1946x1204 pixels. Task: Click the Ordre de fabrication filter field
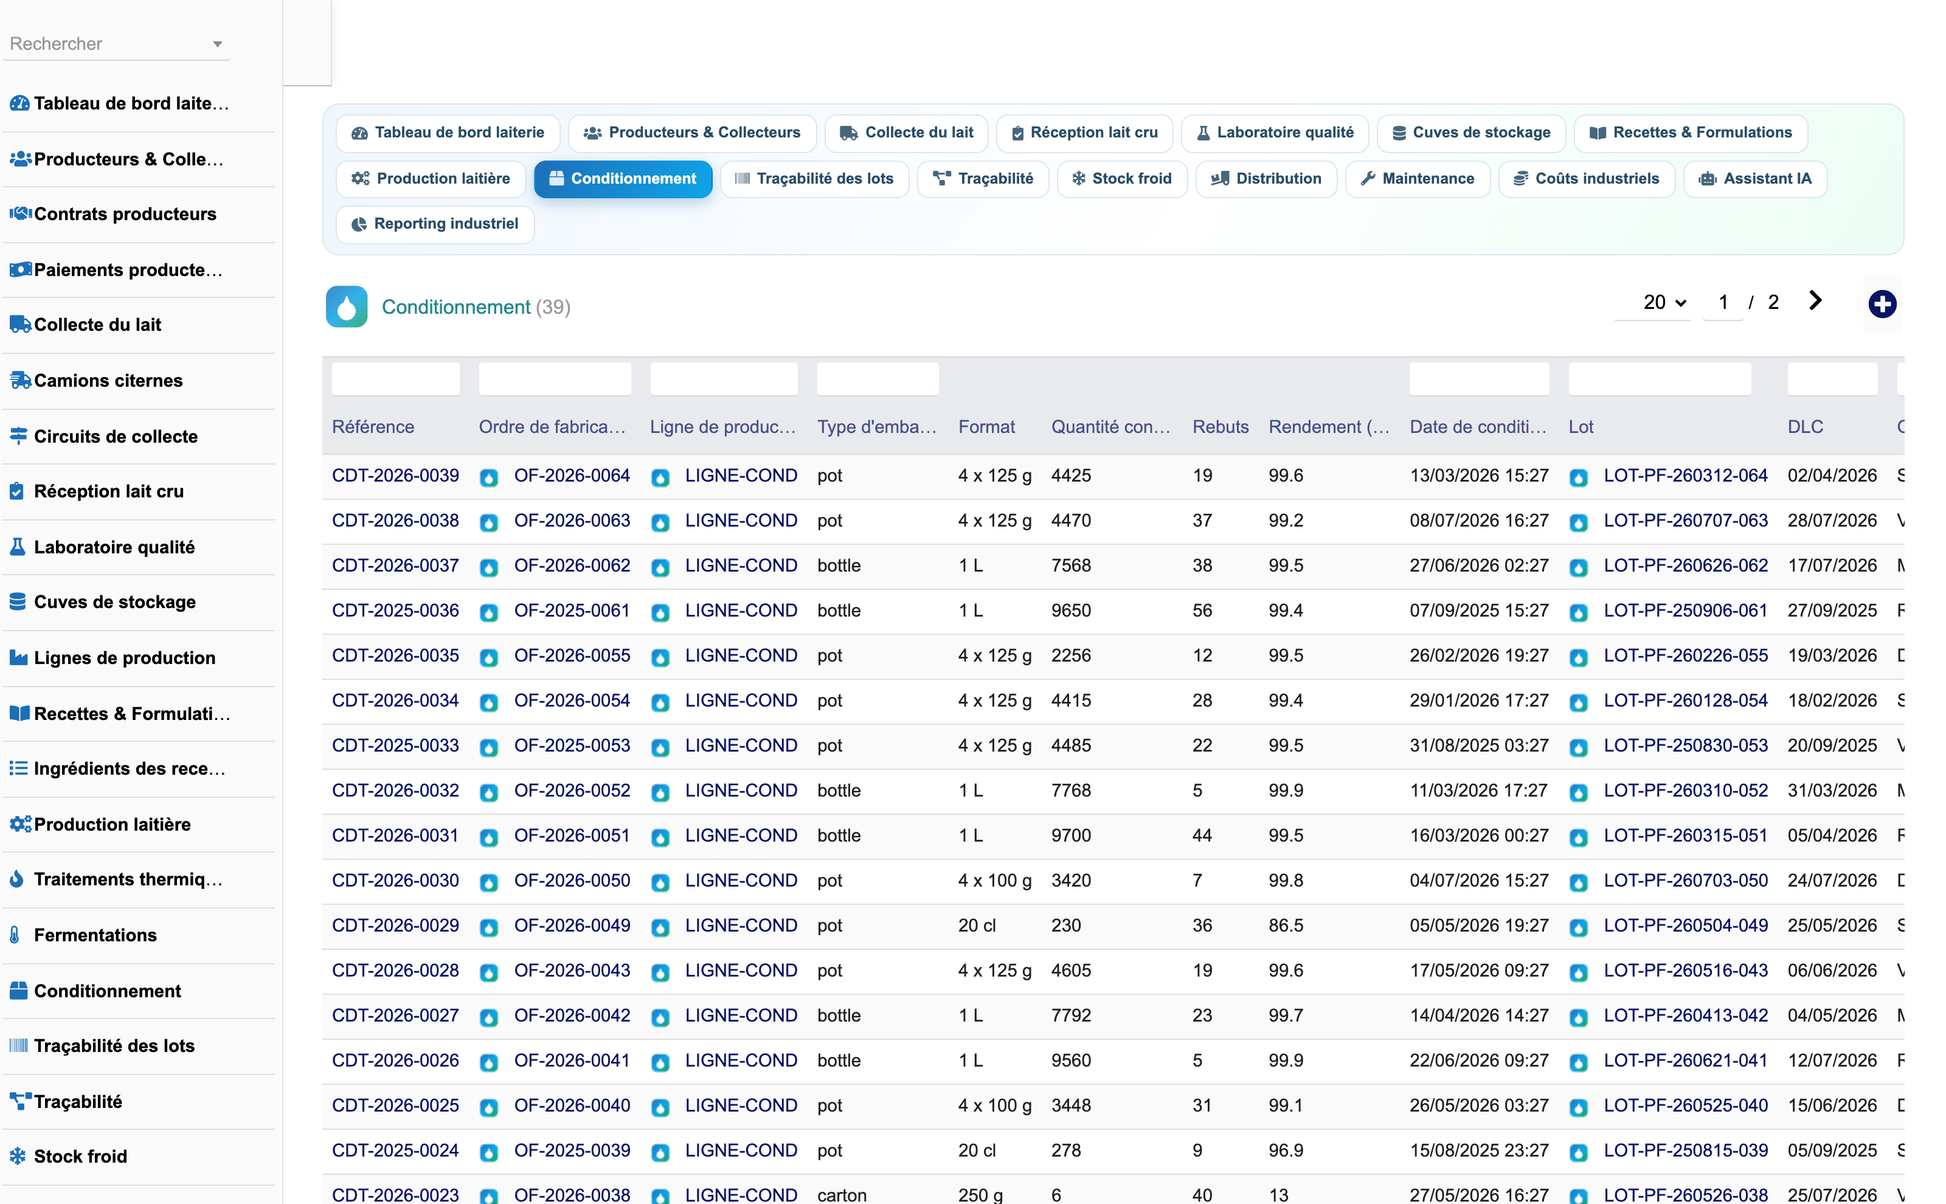coord(555,379)
